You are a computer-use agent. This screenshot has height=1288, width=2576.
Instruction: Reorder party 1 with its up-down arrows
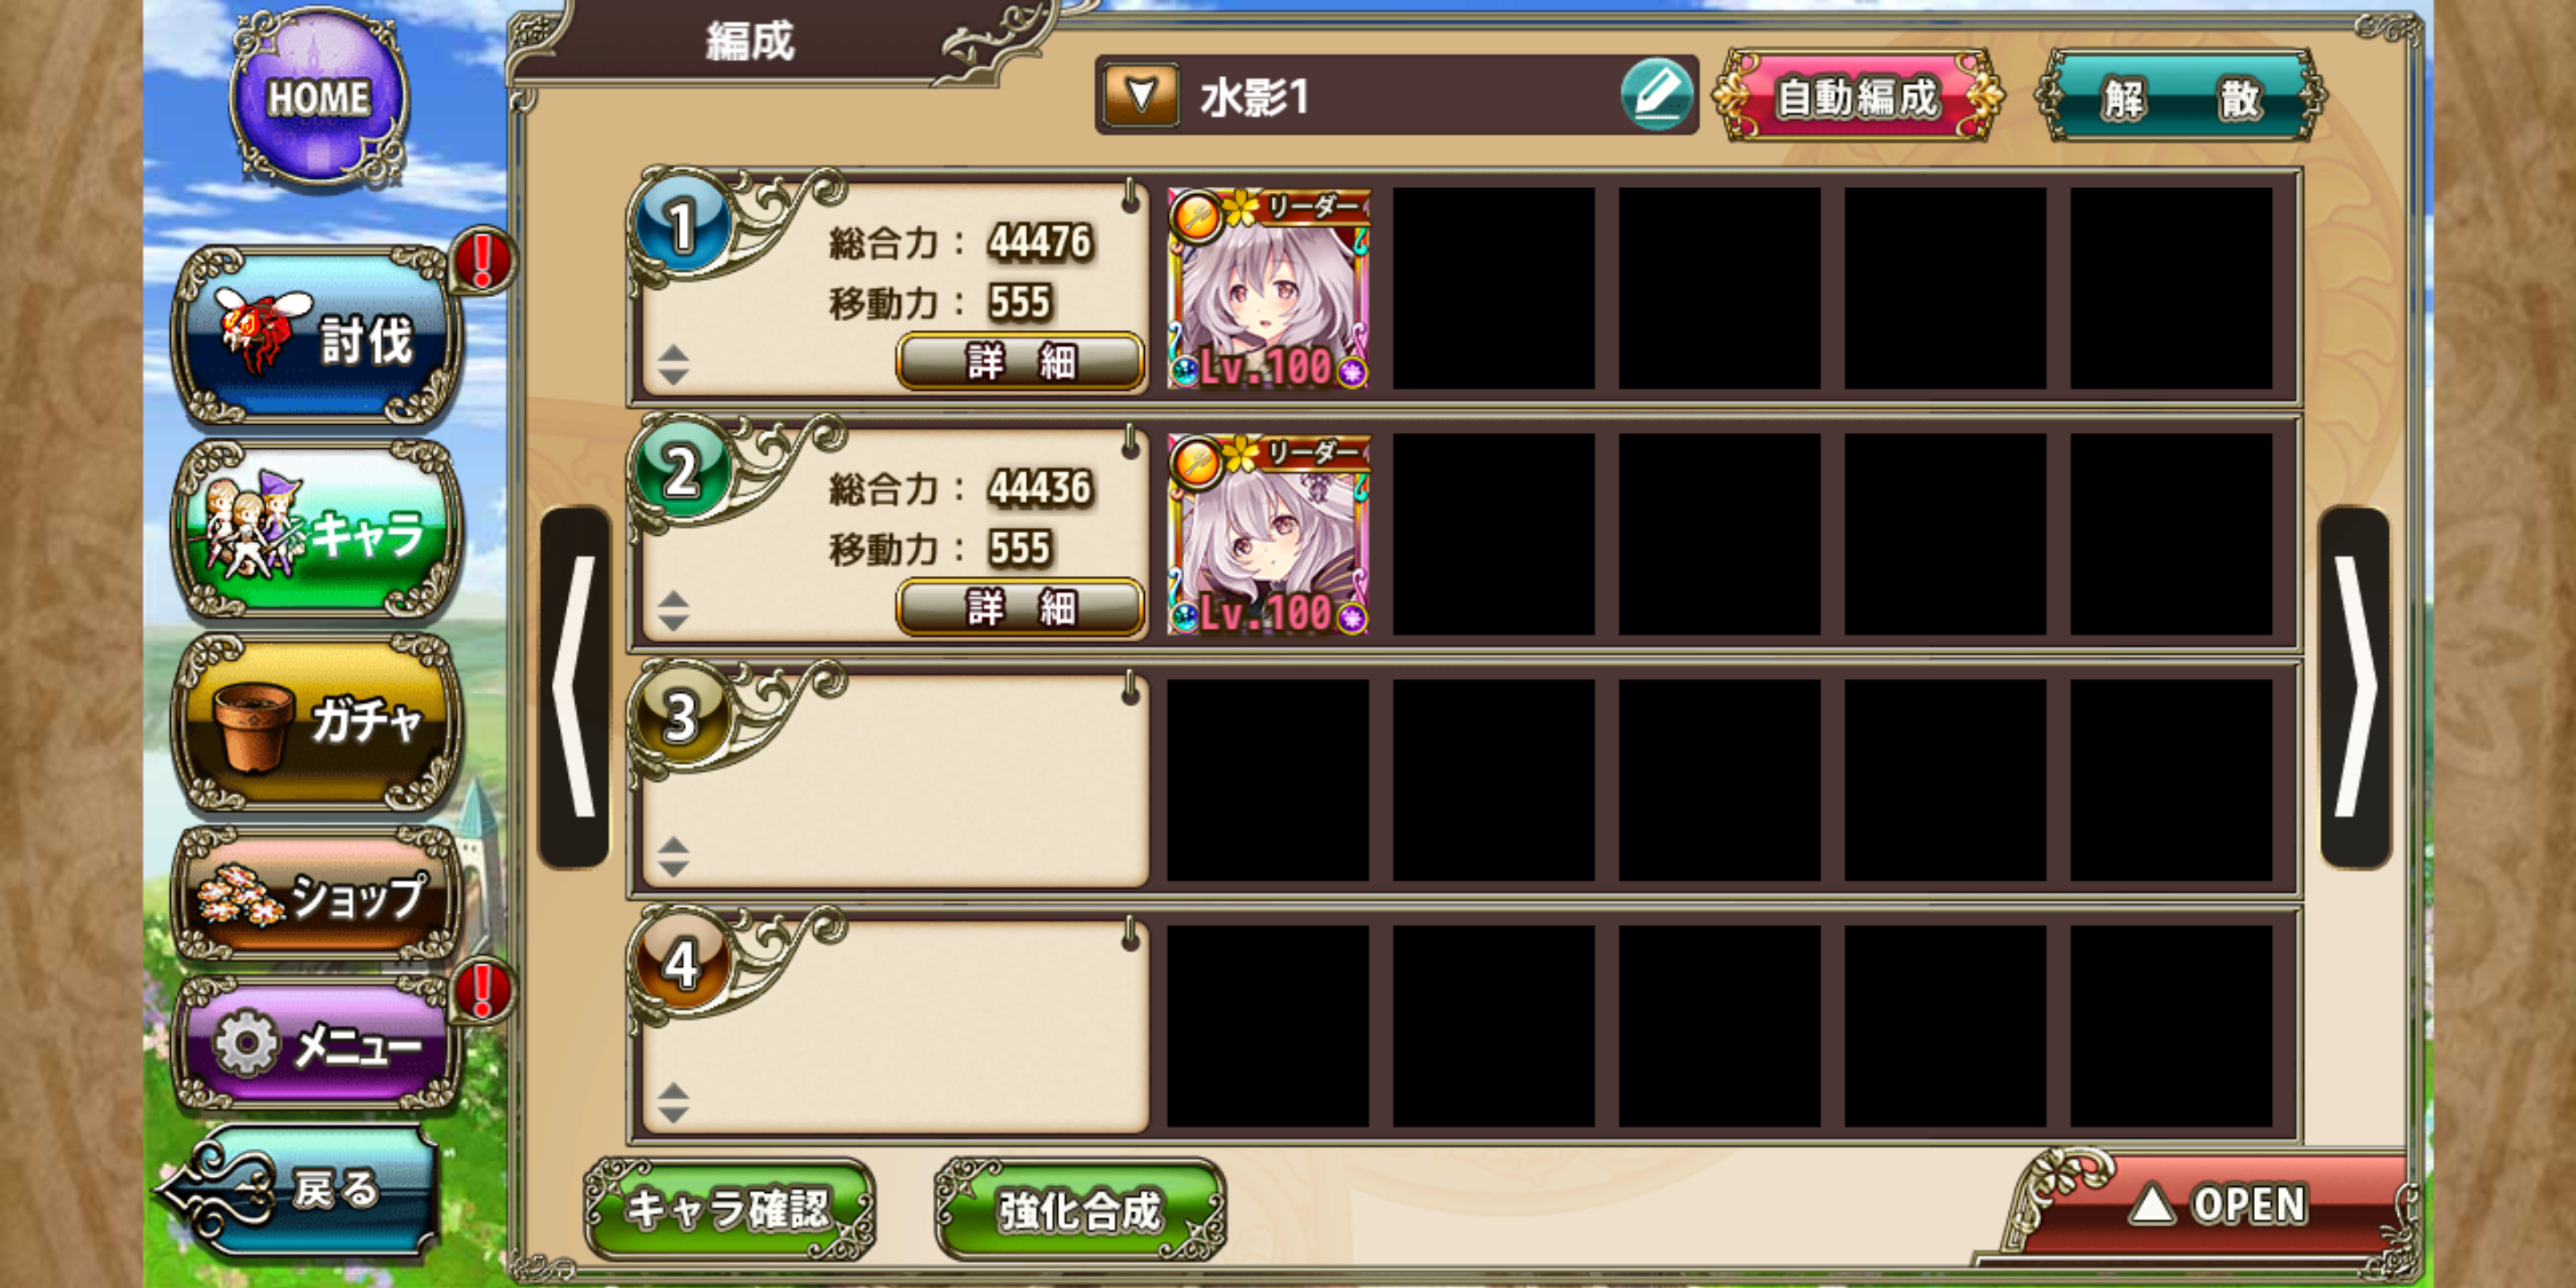673,365
